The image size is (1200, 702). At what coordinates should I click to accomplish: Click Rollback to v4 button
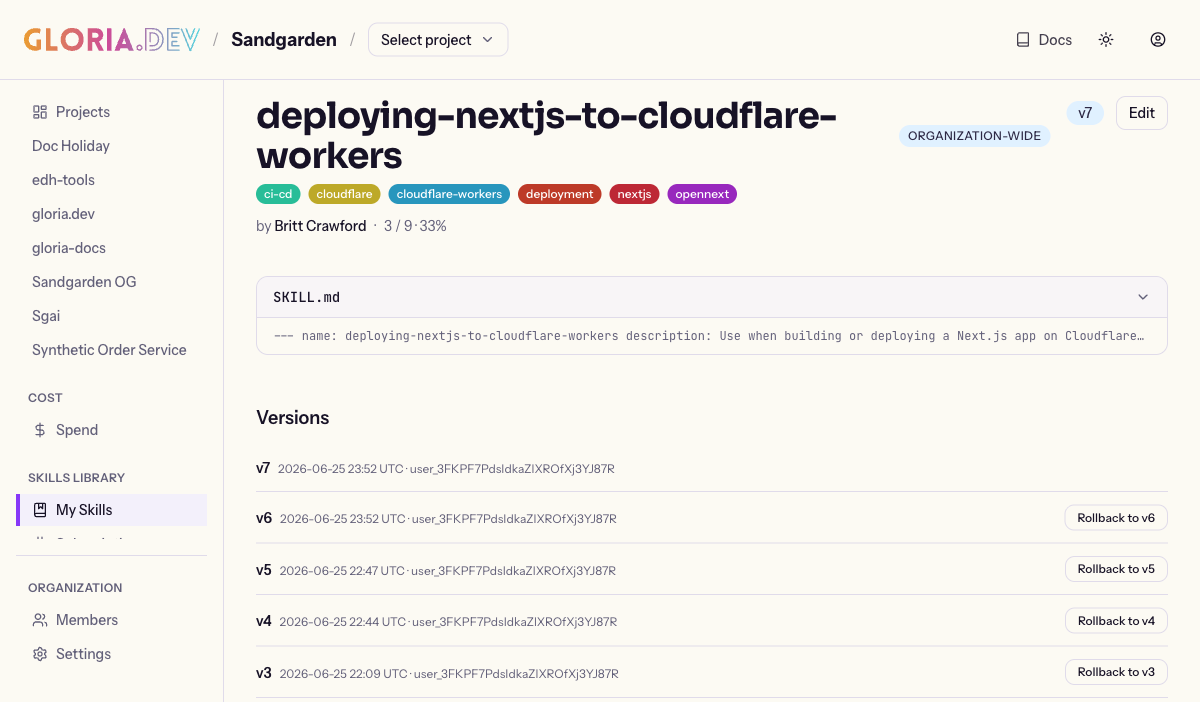[1116, 621]
